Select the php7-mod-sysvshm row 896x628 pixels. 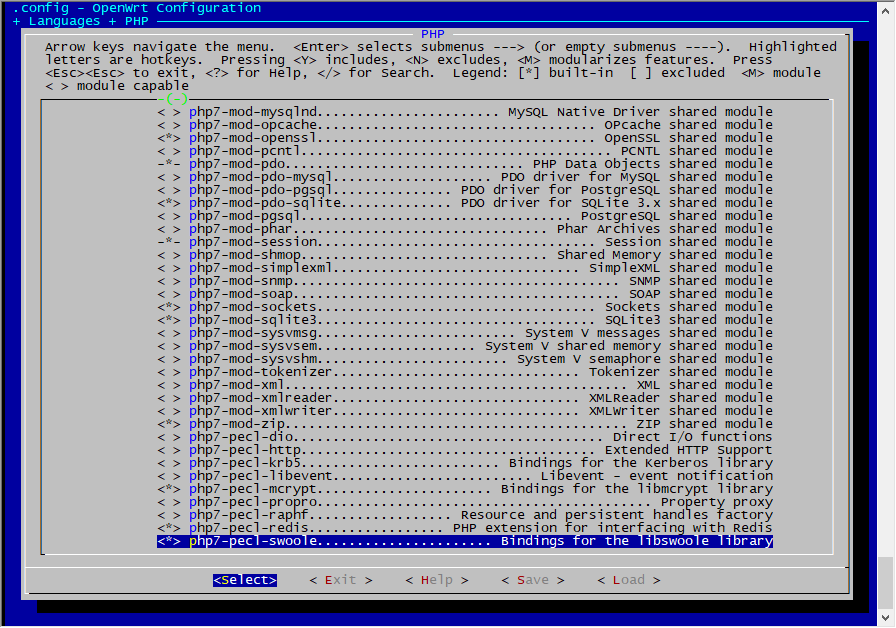pos(465,359)
